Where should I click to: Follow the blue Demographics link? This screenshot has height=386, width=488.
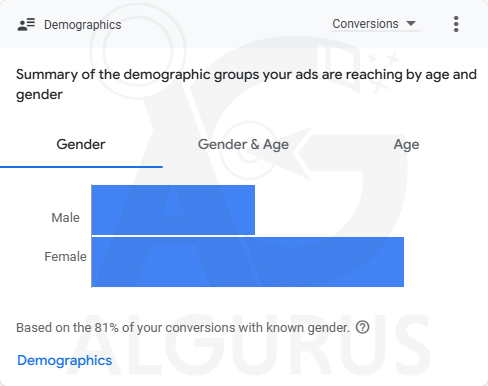(65, 360)
